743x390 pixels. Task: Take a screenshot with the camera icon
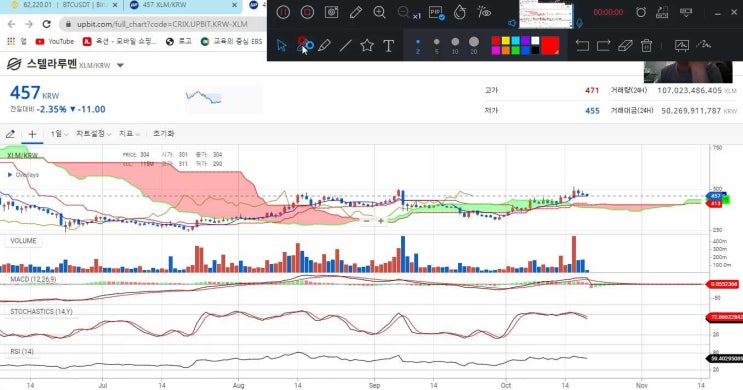coord(331,12)
